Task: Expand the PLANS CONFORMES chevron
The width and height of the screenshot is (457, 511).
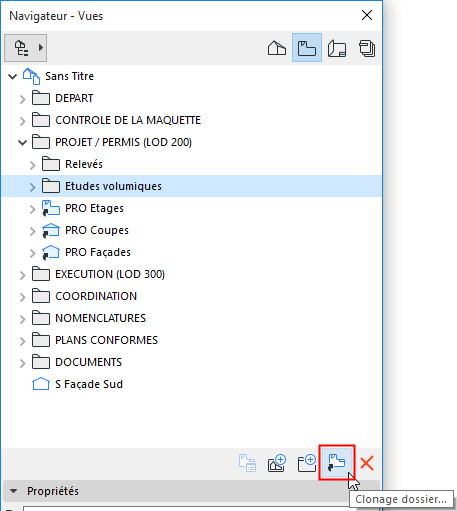Action: tap(22, 341)
